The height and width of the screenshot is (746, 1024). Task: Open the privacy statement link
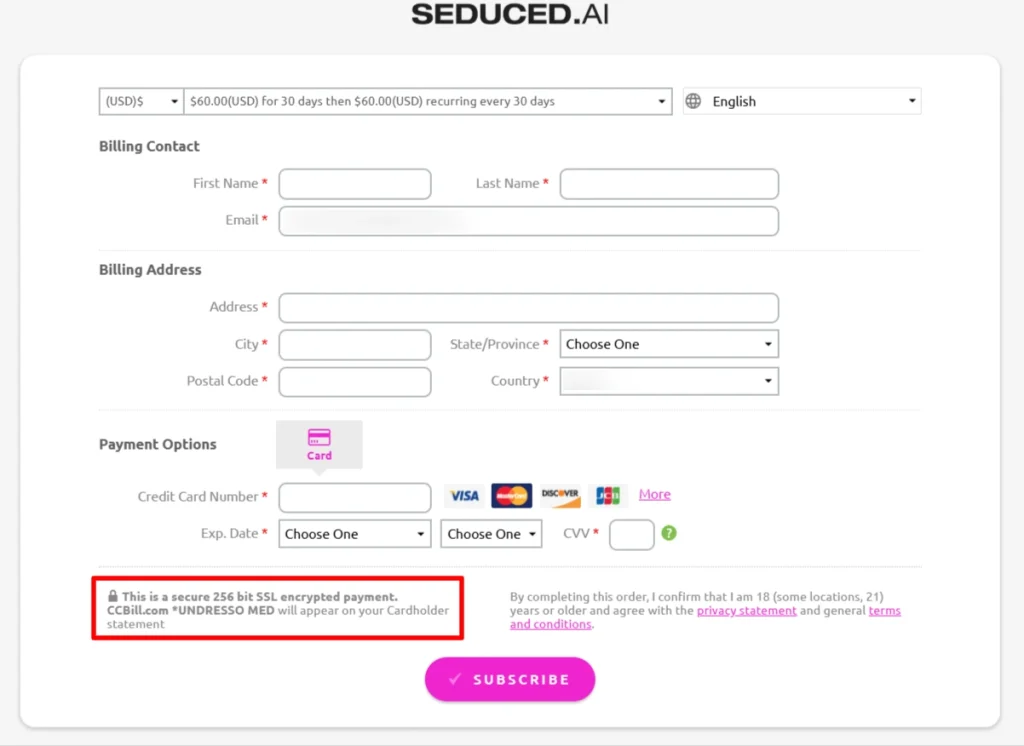(x=746, y=610)
